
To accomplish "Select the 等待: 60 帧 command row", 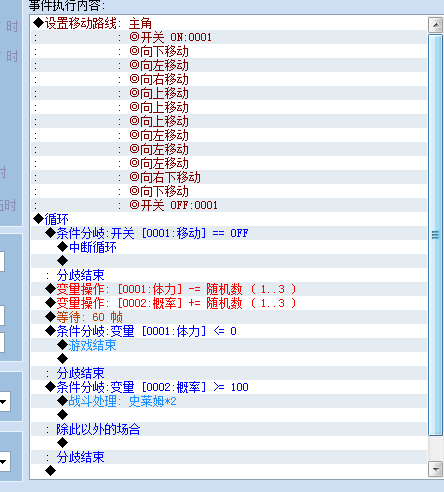I will (229, 317).
